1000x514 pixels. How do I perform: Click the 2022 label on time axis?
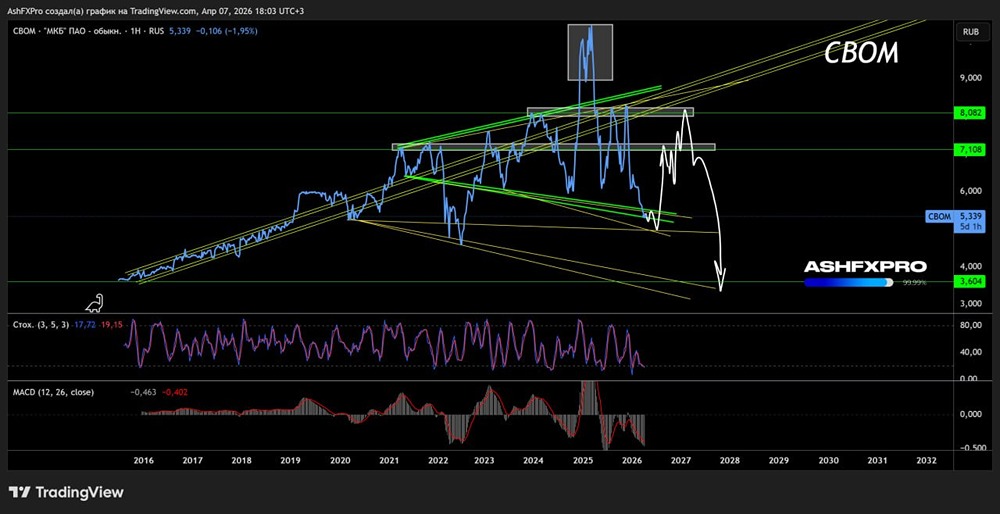click(x=437, y=460)
